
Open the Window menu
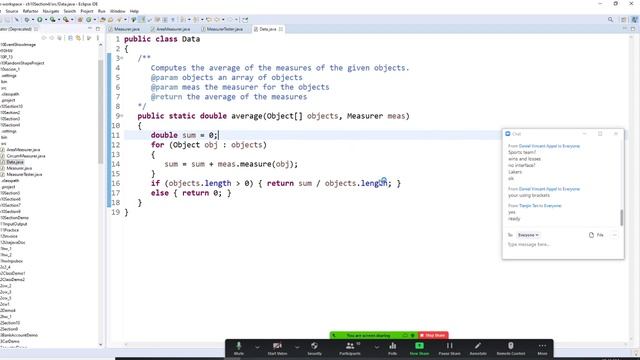pos(118,11)
